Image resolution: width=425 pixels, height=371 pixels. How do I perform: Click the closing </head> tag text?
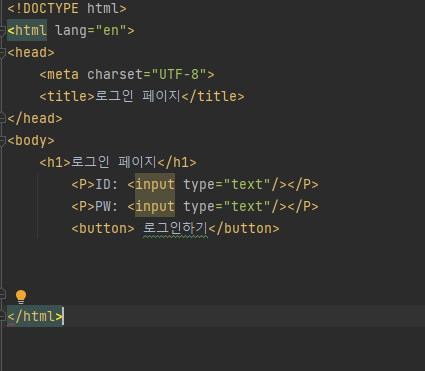pyautogui.click(x=35, y=118)
